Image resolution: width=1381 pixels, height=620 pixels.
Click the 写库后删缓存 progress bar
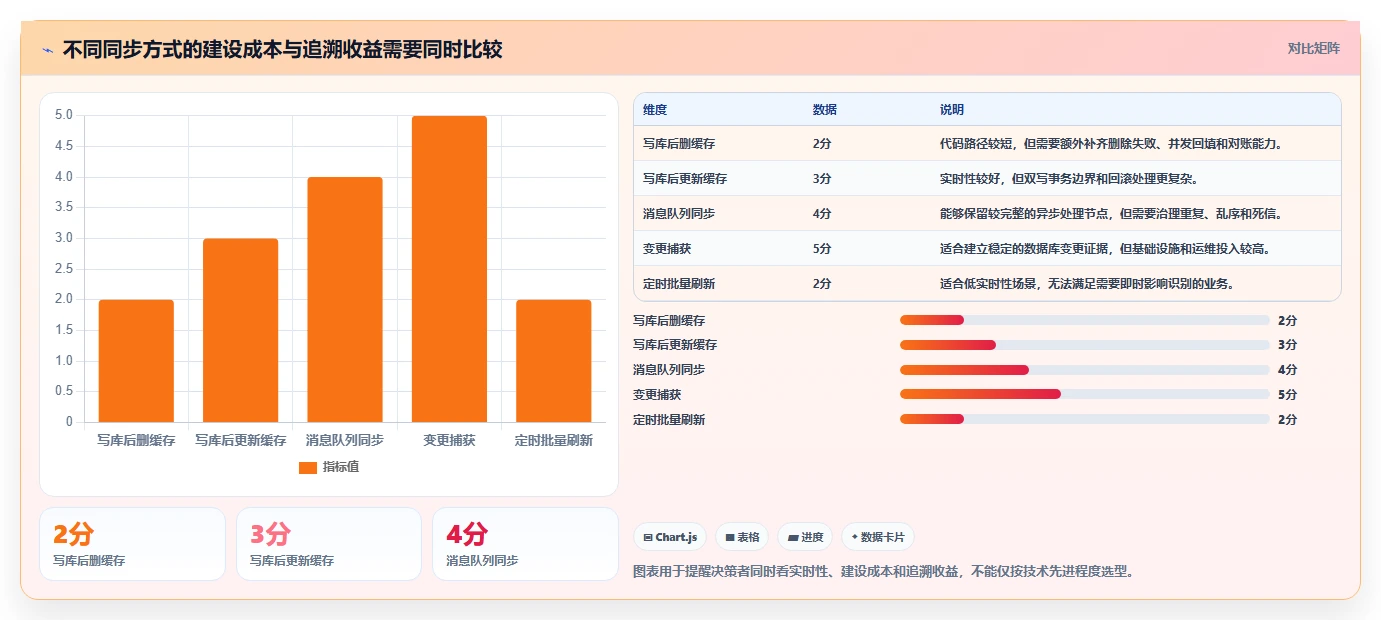point(1085,320)
